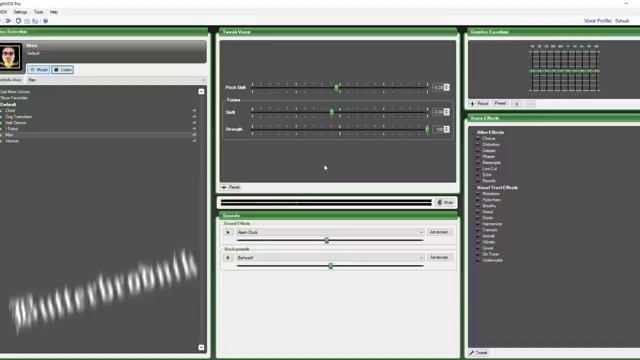
Task: Click the favorite icon on the Woman row
Action: pyautogui.click(x=194, y=141)
